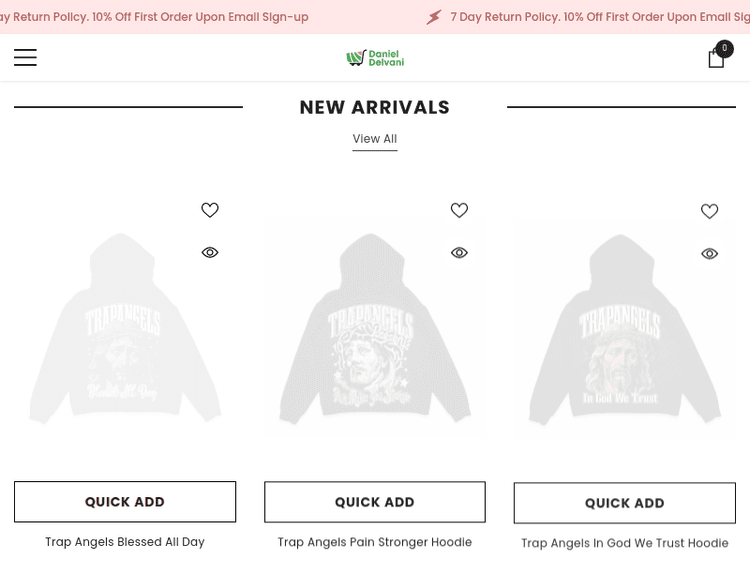Image resolution: width=750 pixels, height=563 pixels.
Task: Add Blessed All Day hoodie to wishlist
Action: click(210, 210)
